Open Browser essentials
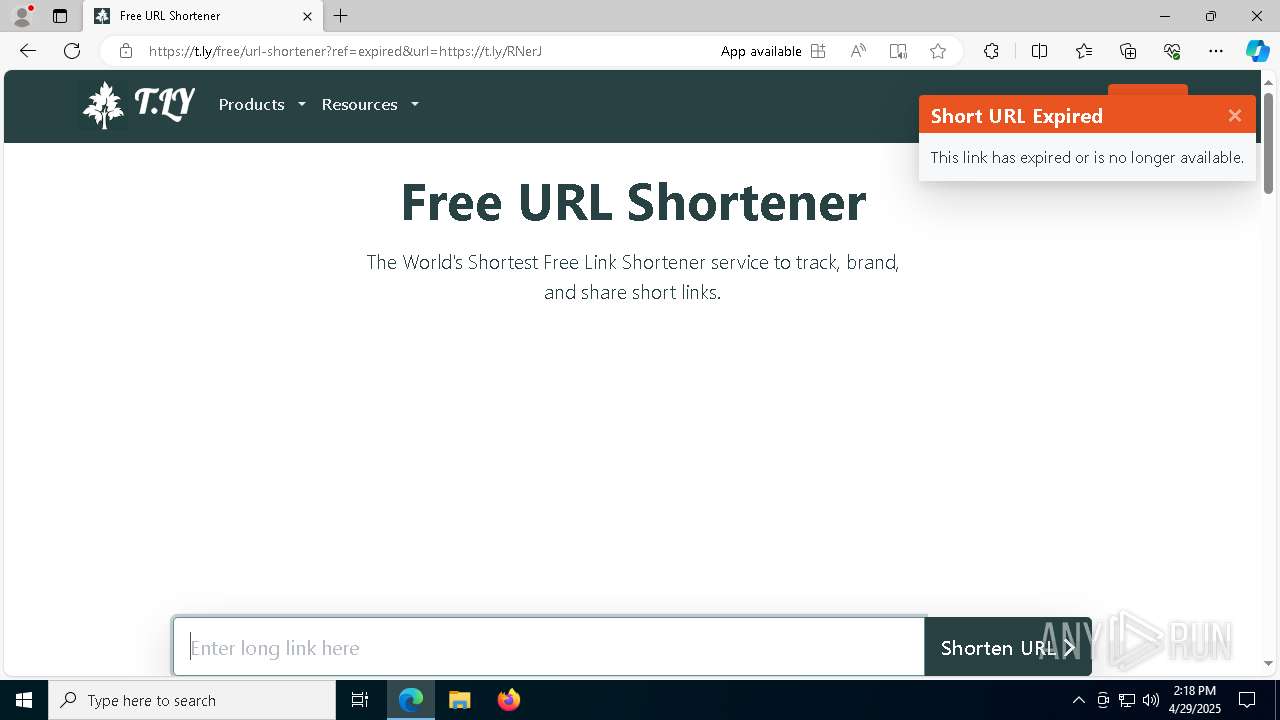 [1172, 51]
